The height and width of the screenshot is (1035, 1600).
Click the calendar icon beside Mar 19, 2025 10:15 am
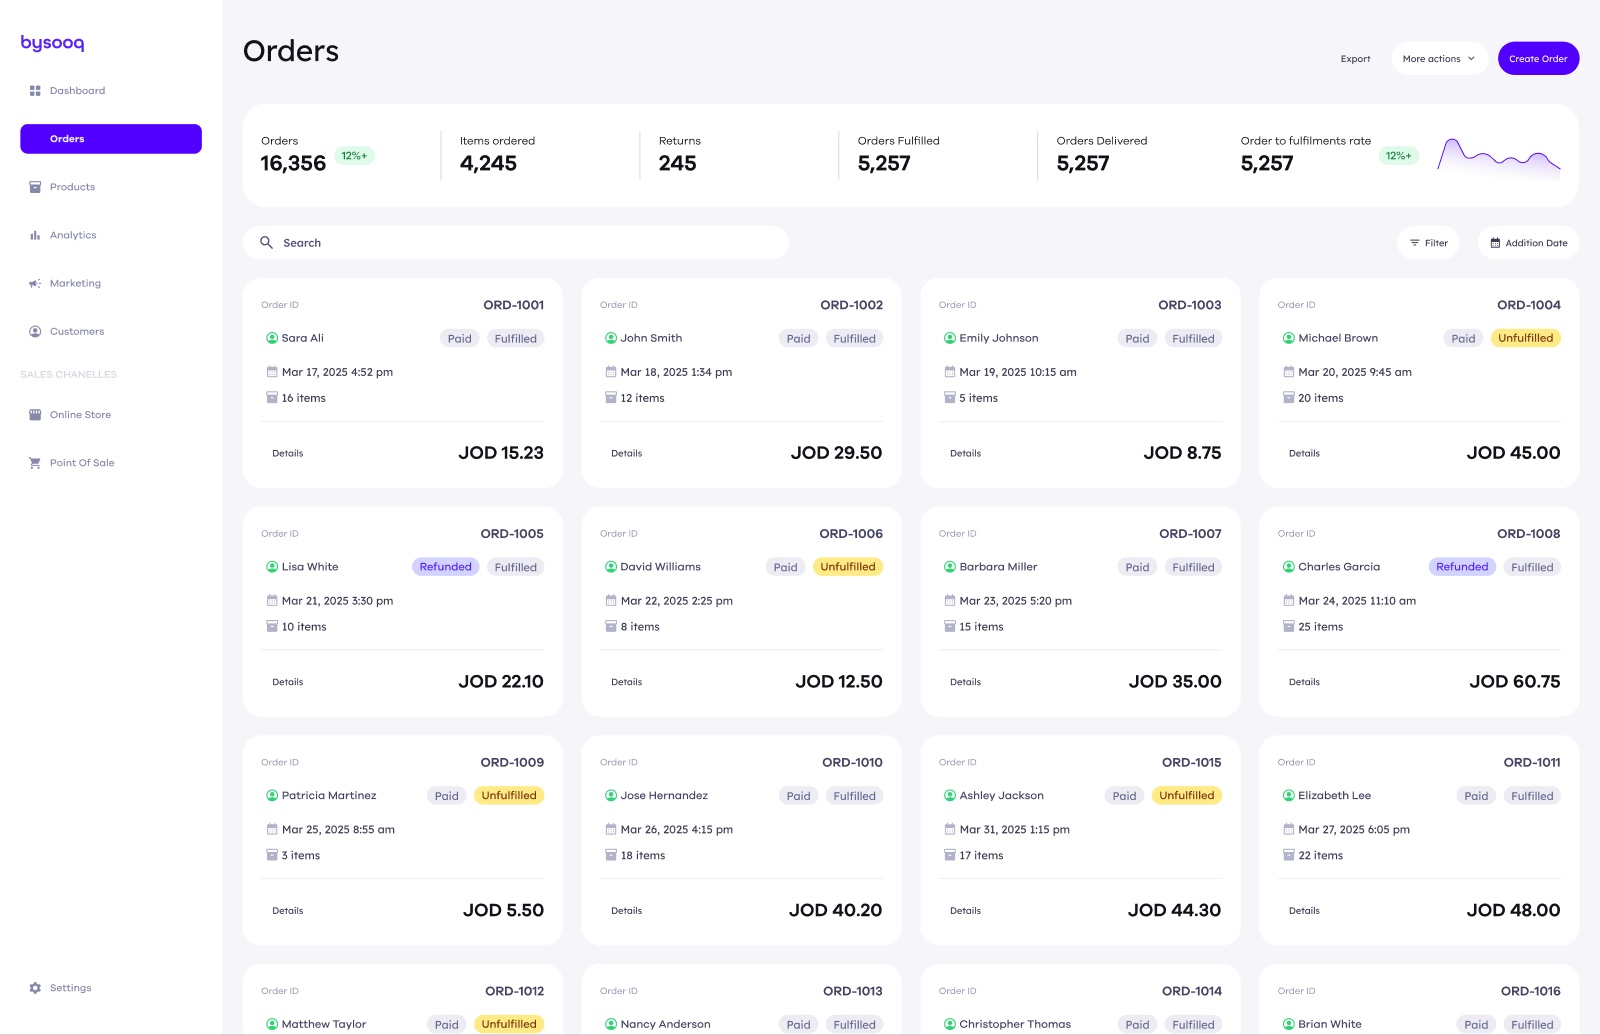[x=950, y=372]
